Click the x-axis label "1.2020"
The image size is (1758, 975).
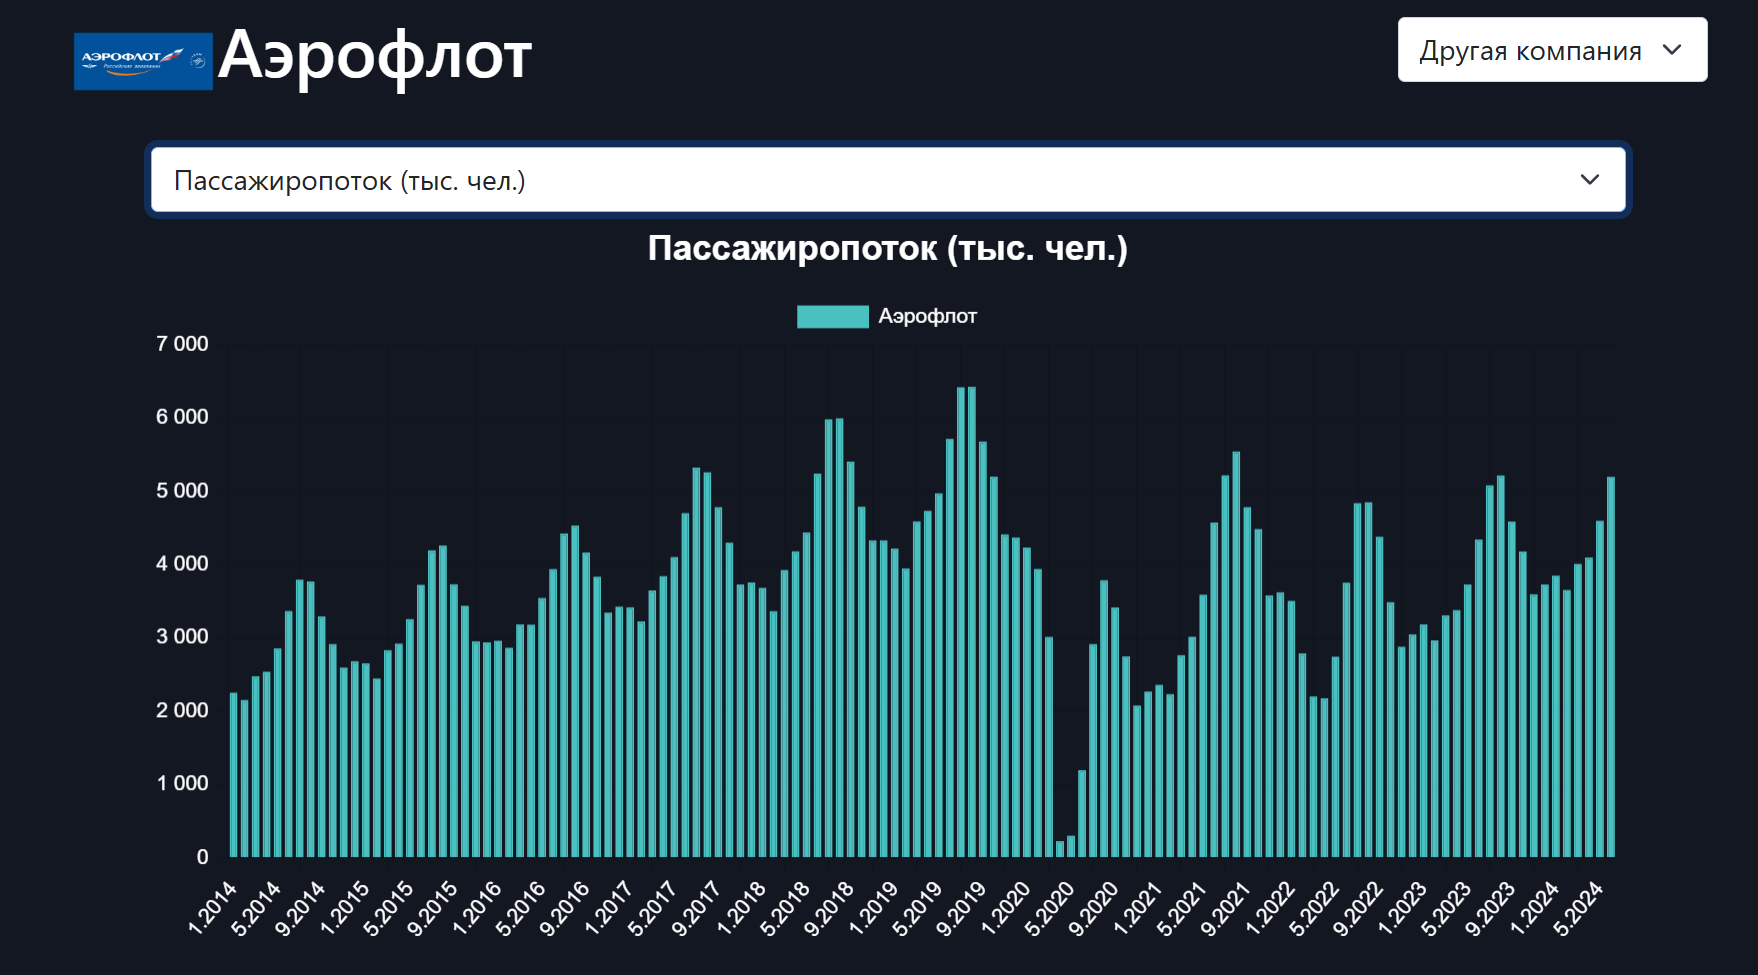pos(1007,908)
